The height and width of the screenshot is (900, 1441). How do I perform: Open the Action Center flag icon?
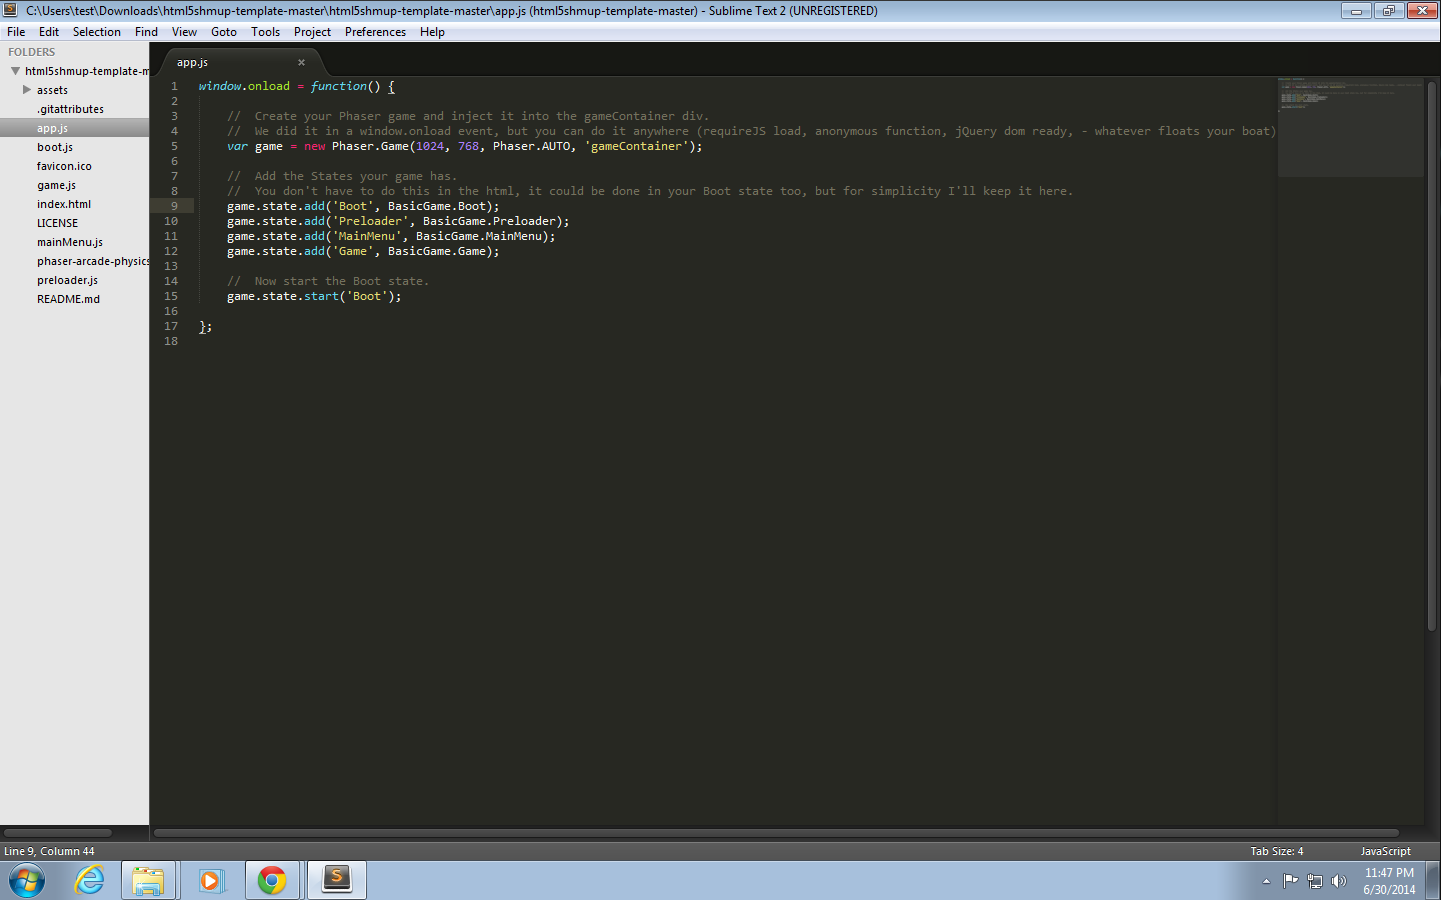(1290, 881)
